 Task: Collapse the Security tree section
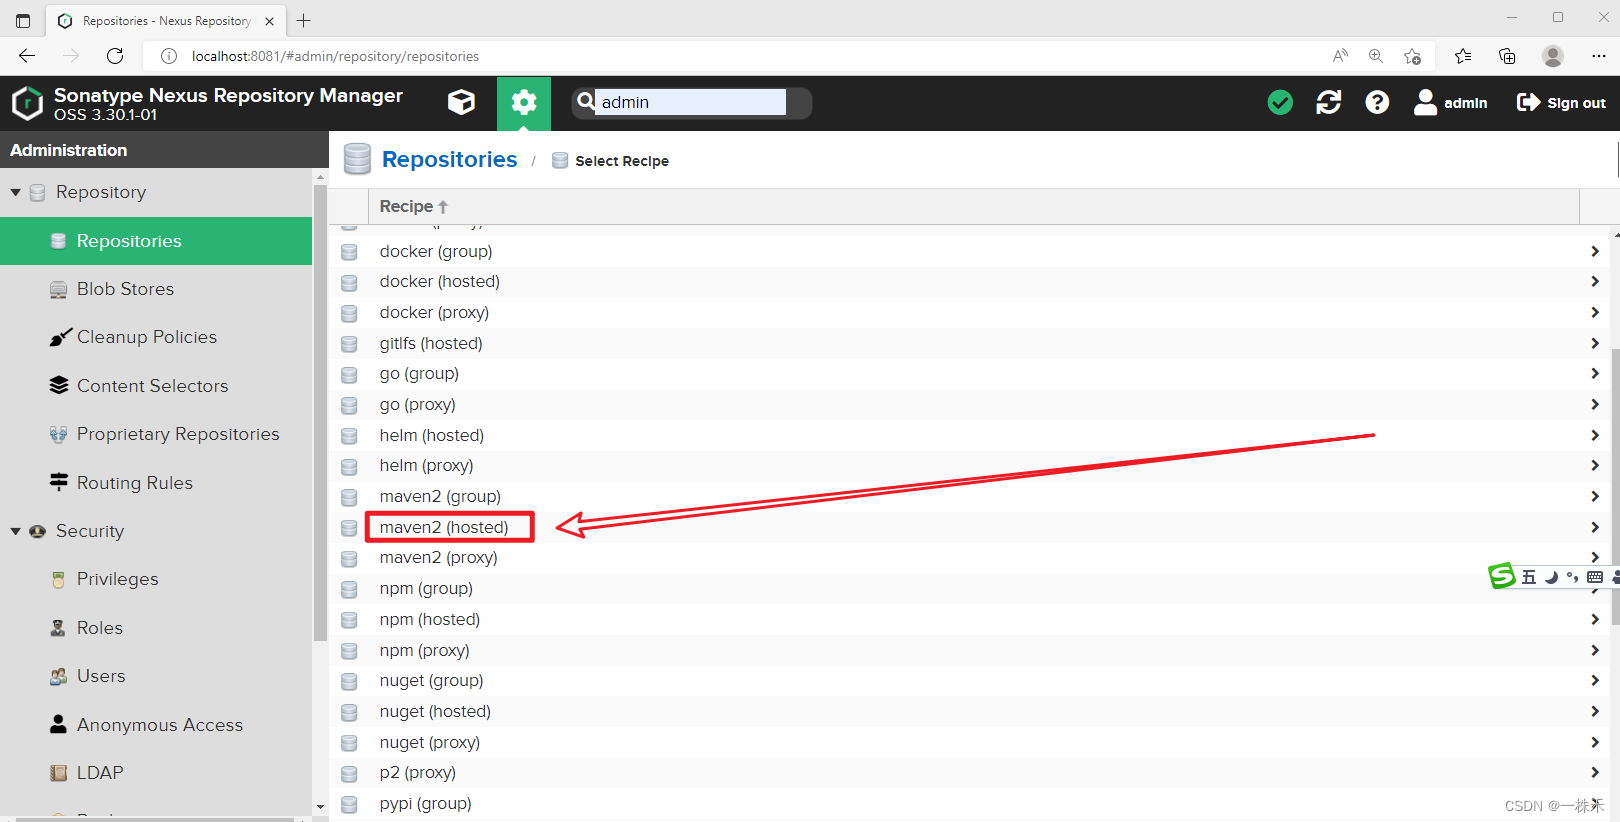tap(16, 531)
